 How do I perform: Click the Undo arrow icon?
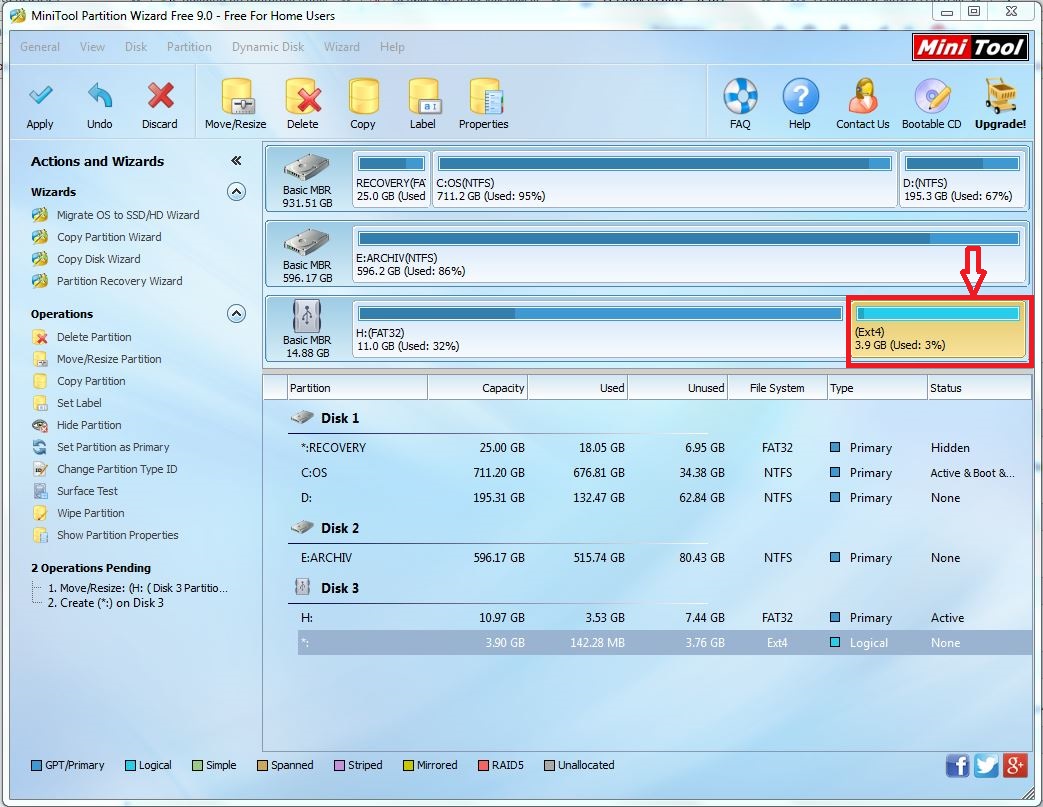point(100,98)
